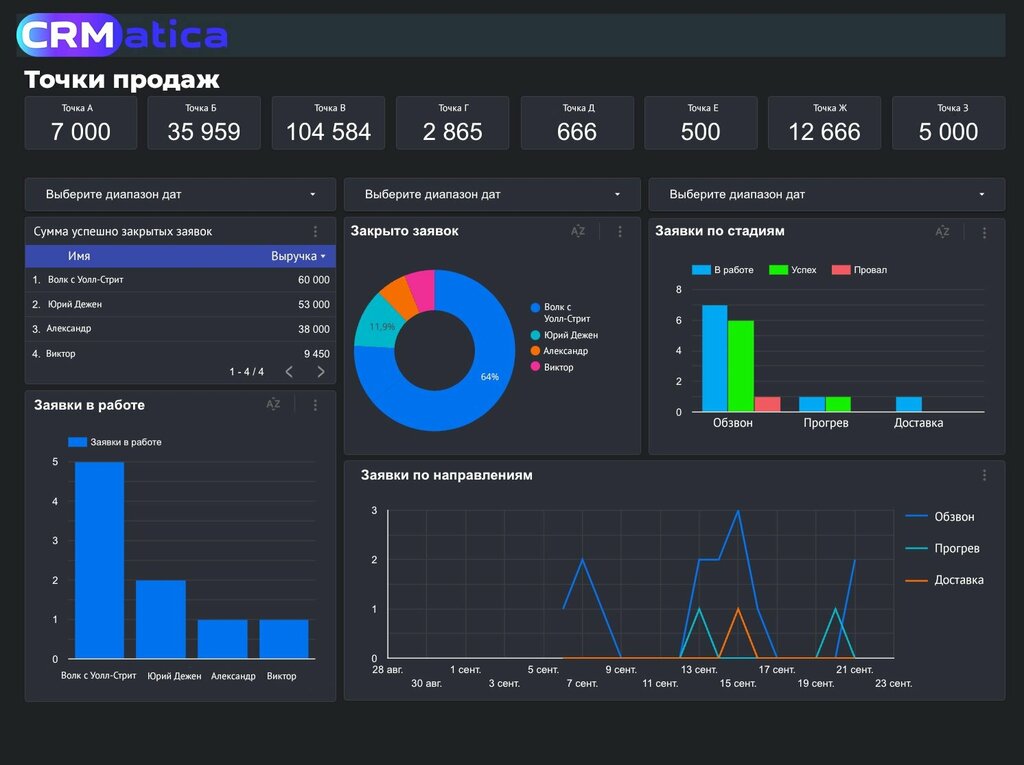Open three-dot menu of Заявки в работе
Viewport: 1024px width, 765px height.
[x=315, y=405]
